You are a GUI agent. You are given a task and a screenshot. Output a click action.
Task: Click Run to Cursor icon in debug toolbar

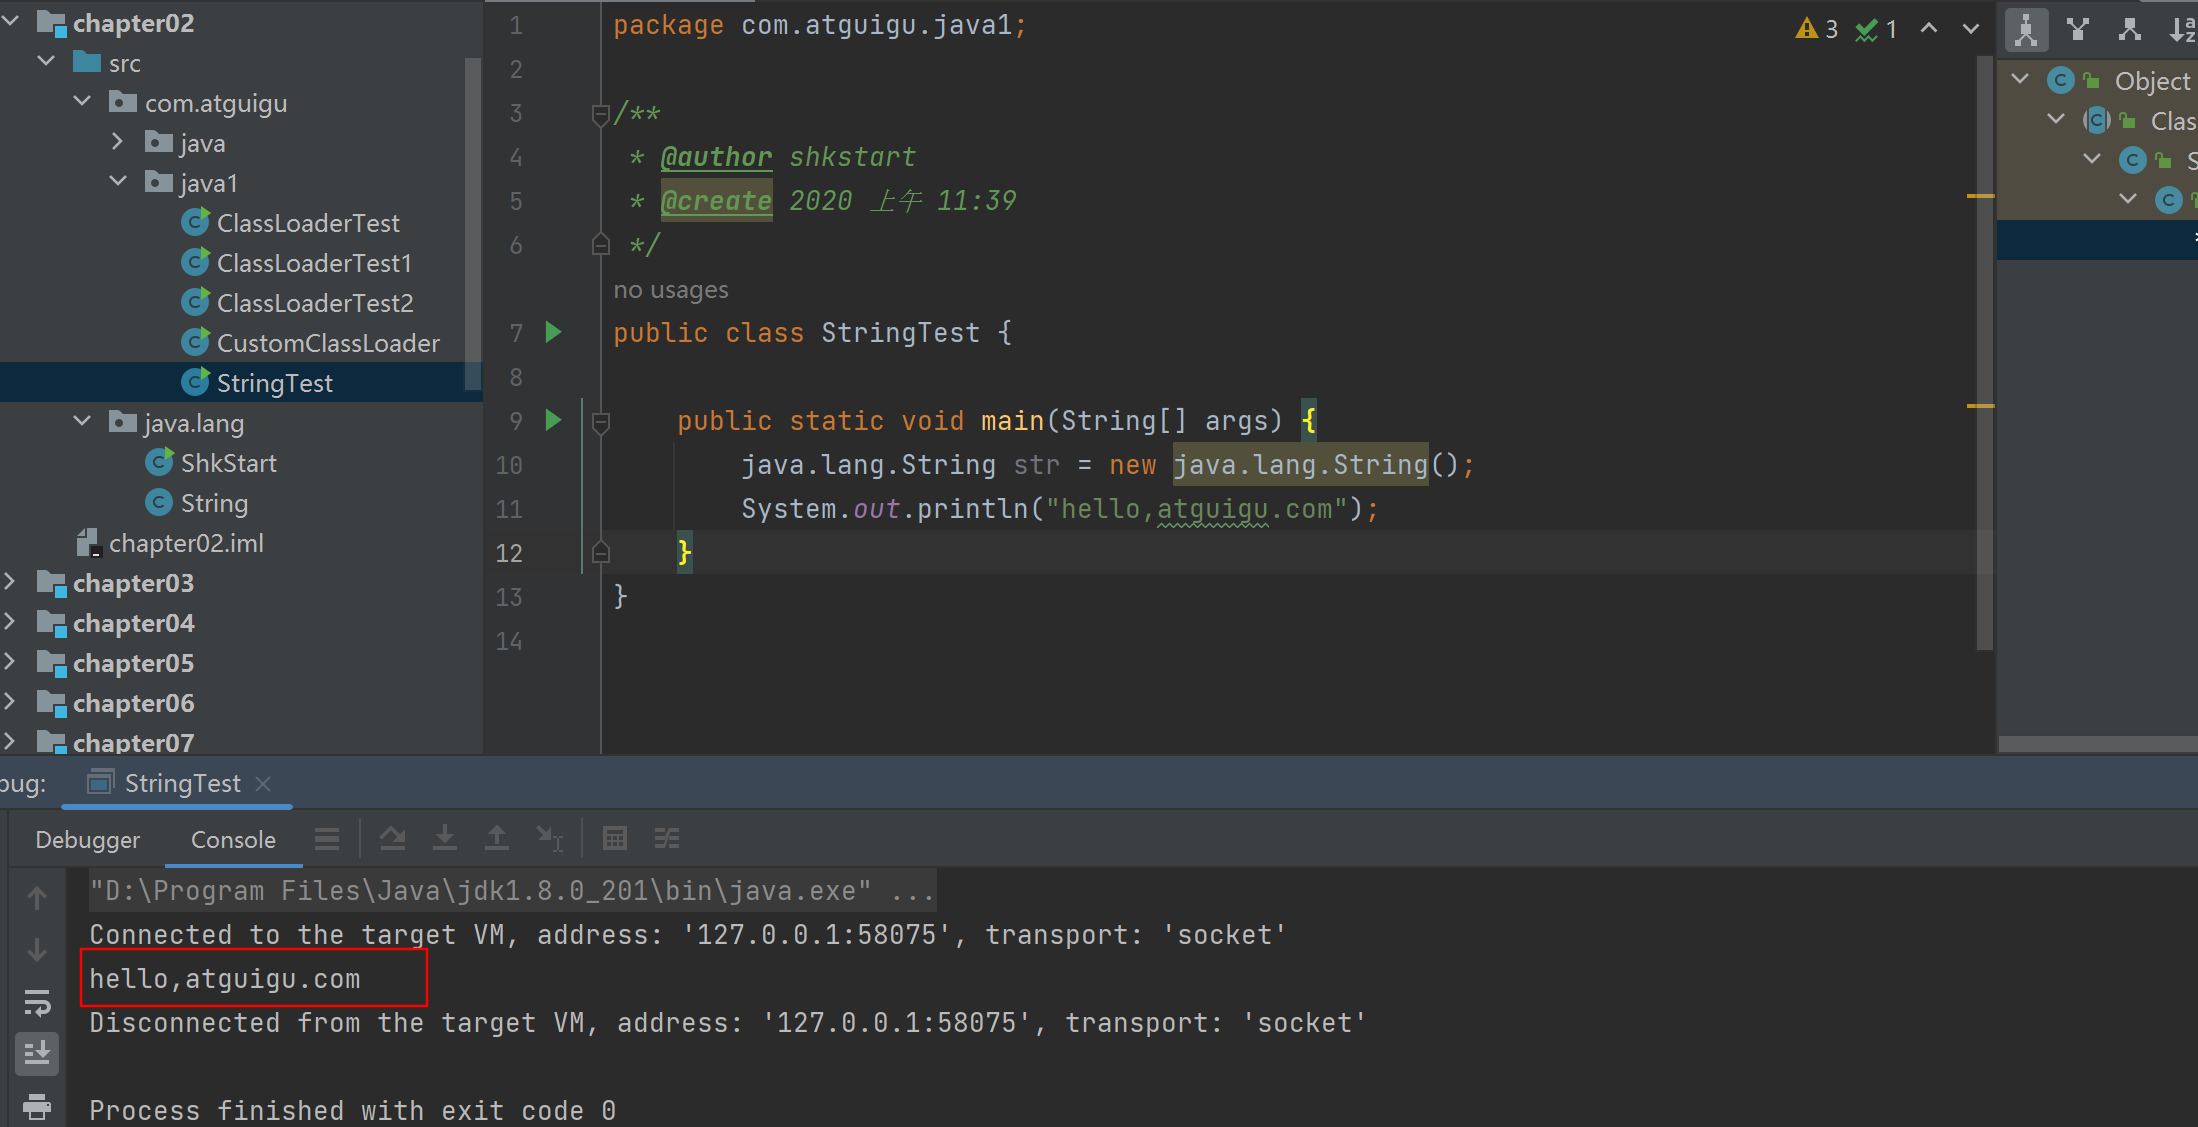(x=549, y=838)
